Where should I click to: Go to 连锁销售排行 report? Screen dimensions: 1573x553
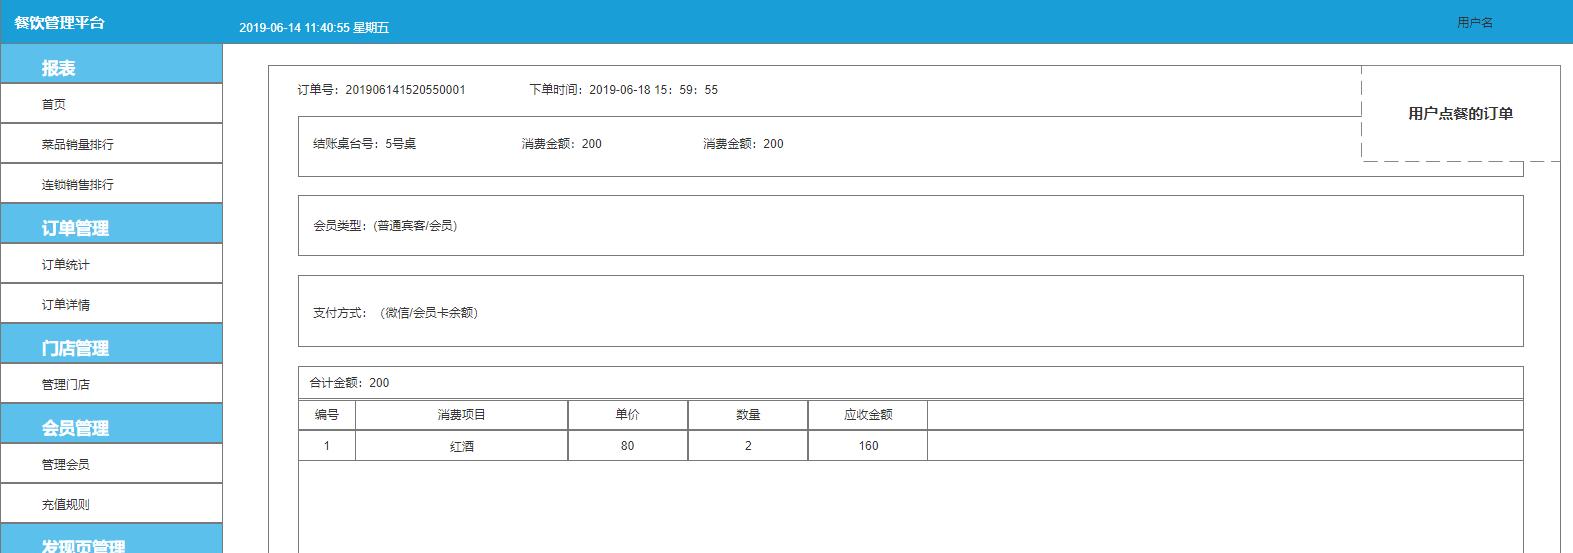[77, 184]
